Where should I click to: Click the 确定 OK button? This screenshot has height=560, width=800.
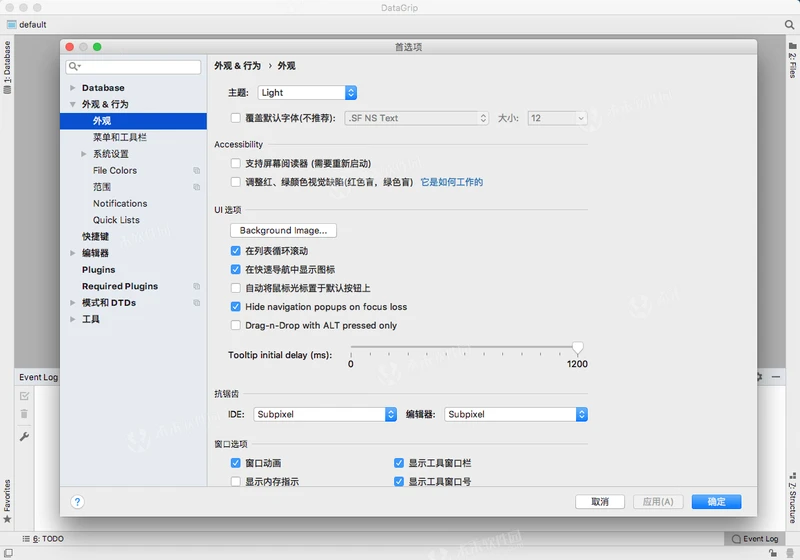tap(716, 502)
